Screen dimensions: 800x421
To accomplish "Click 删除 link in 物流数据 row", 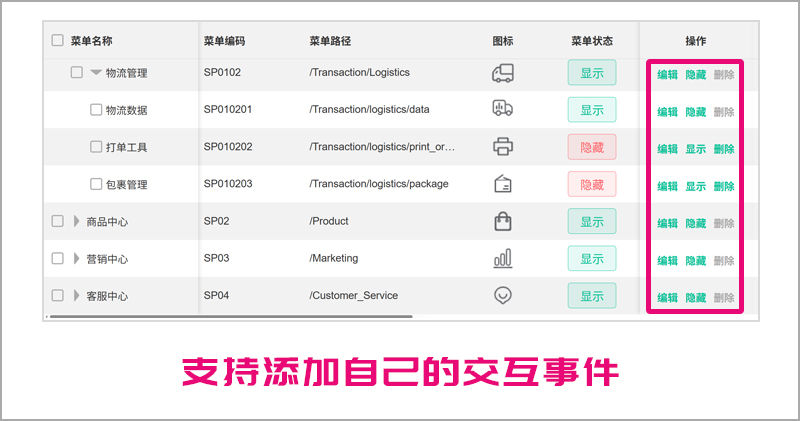I will (x=724, y=112).
